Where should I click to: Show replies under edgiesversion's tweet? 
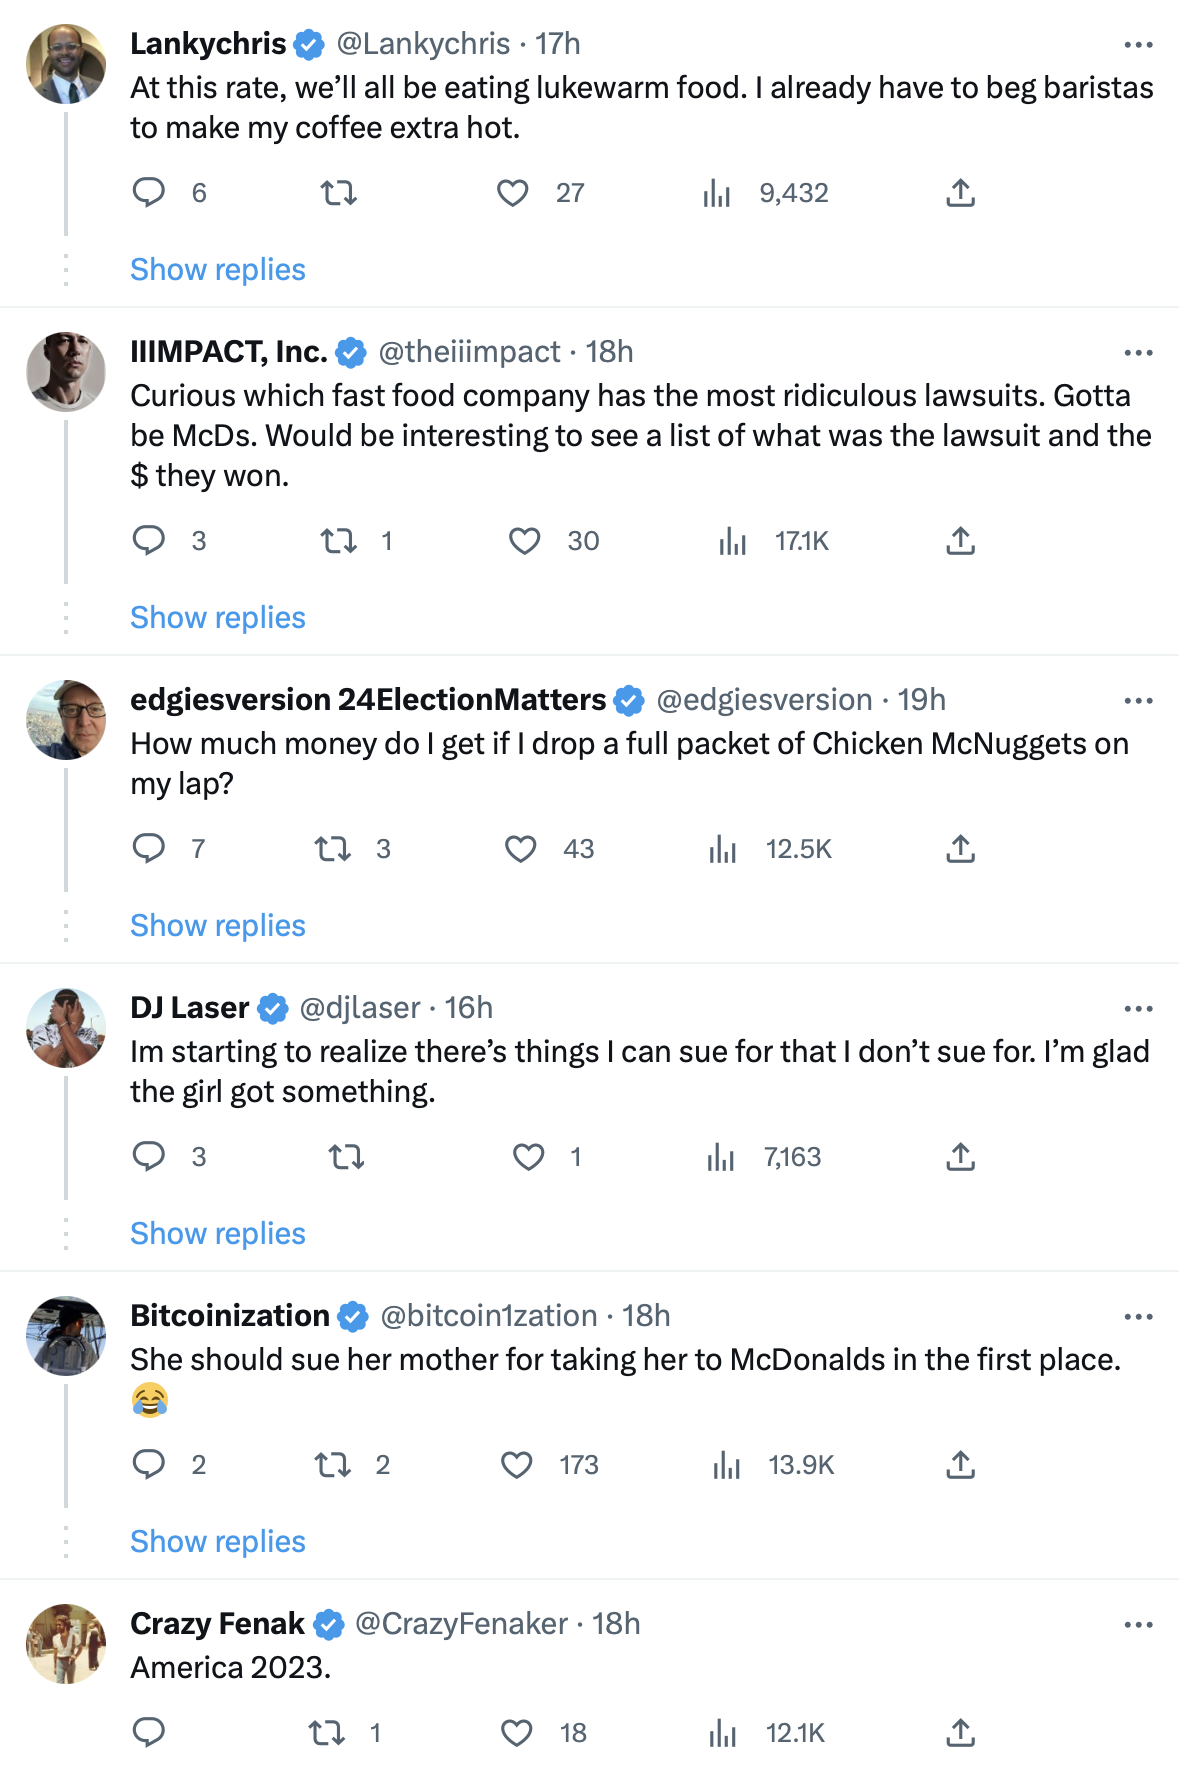[x=218, y=926]
